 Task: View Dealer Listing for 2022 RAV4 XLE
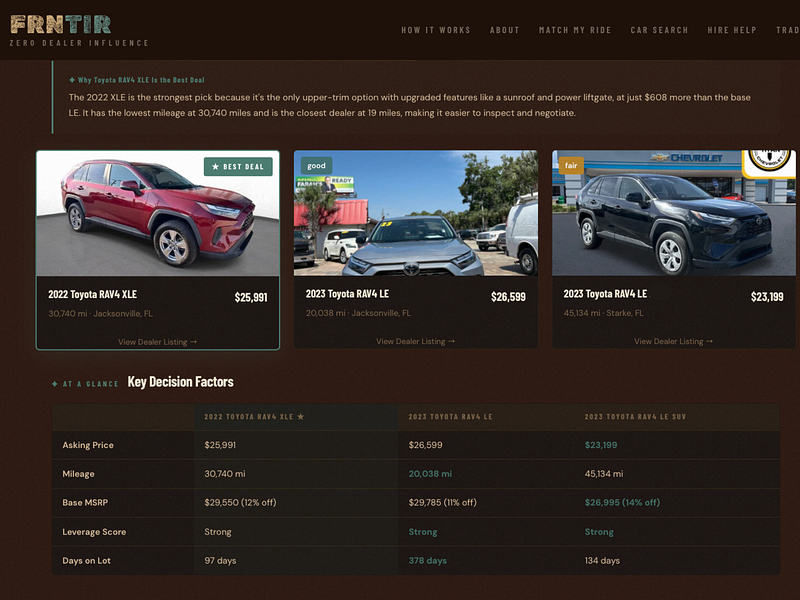pyautogui.click(x=158, y=342)
